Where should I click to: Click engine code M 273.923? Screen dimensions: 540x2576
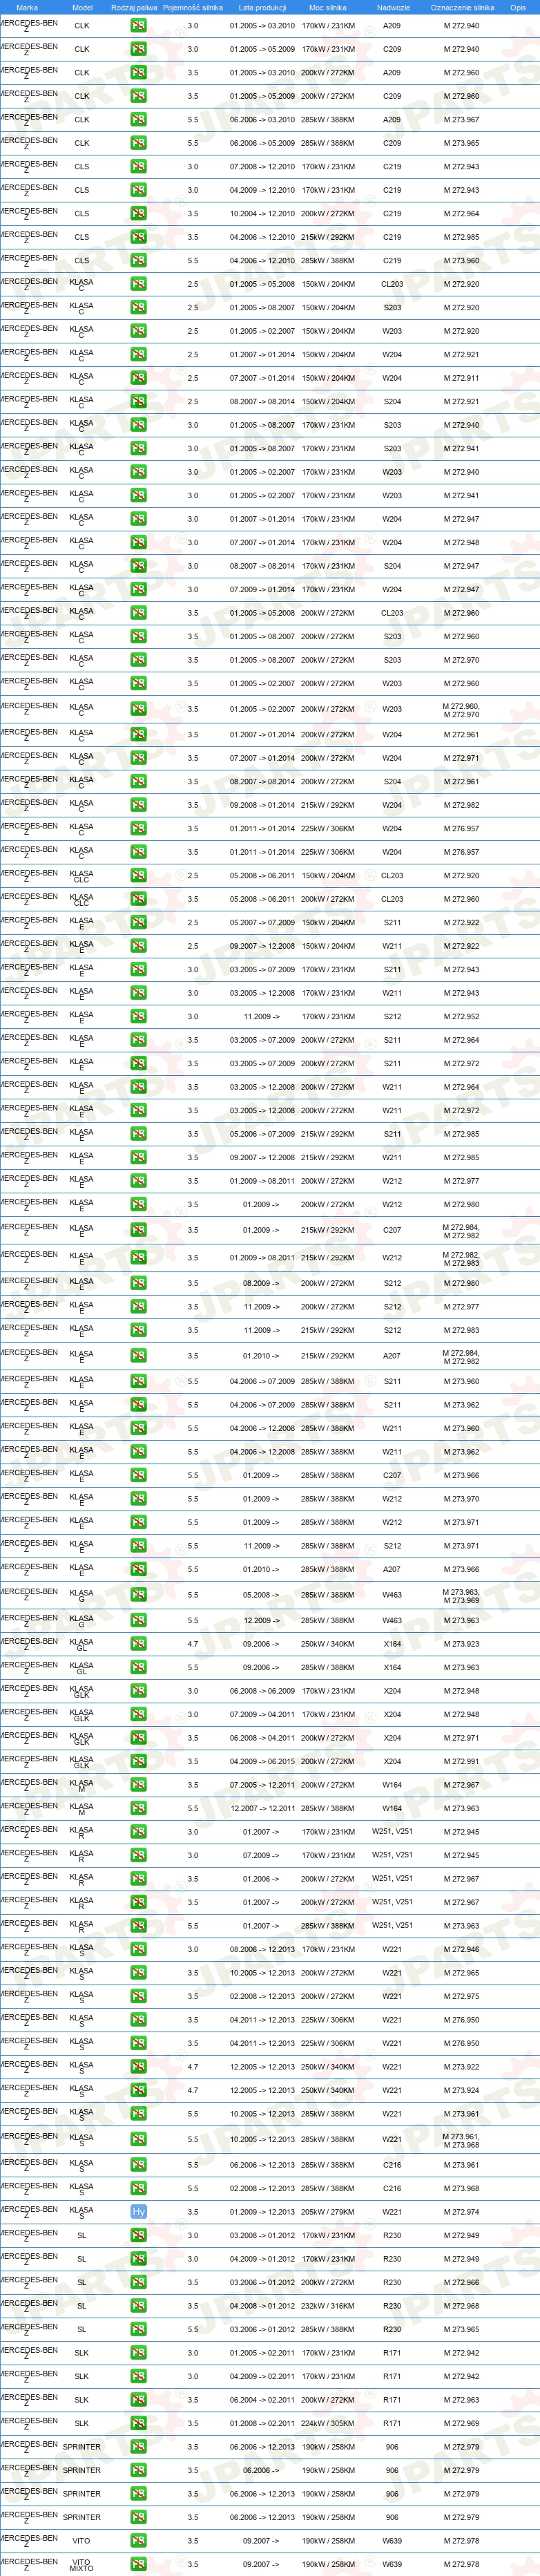click(461, 1644)
